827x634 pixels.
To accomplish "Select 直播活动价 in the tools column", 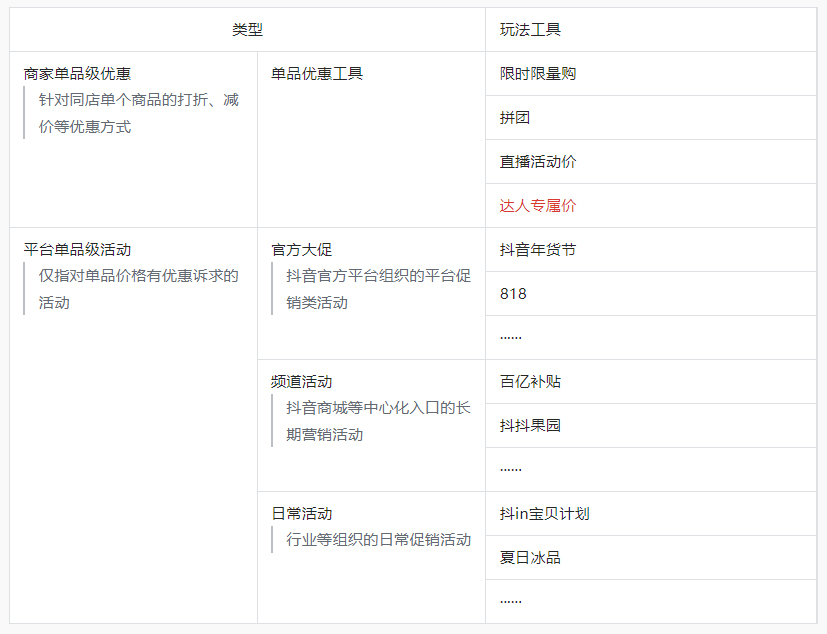I will pos(538,162).
